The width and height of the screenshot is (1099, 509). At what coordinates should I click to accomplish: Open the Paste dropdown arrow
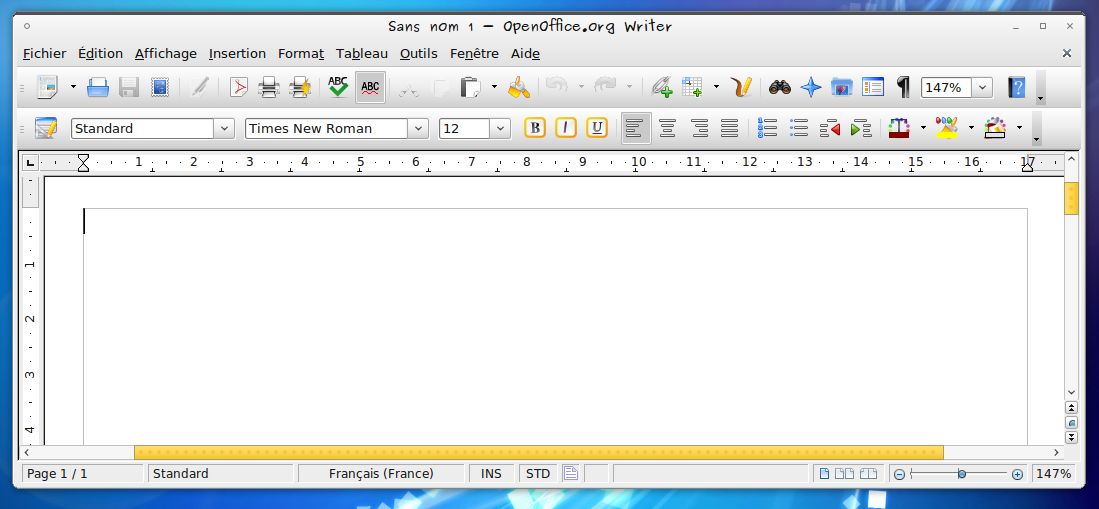click(494, 88)
